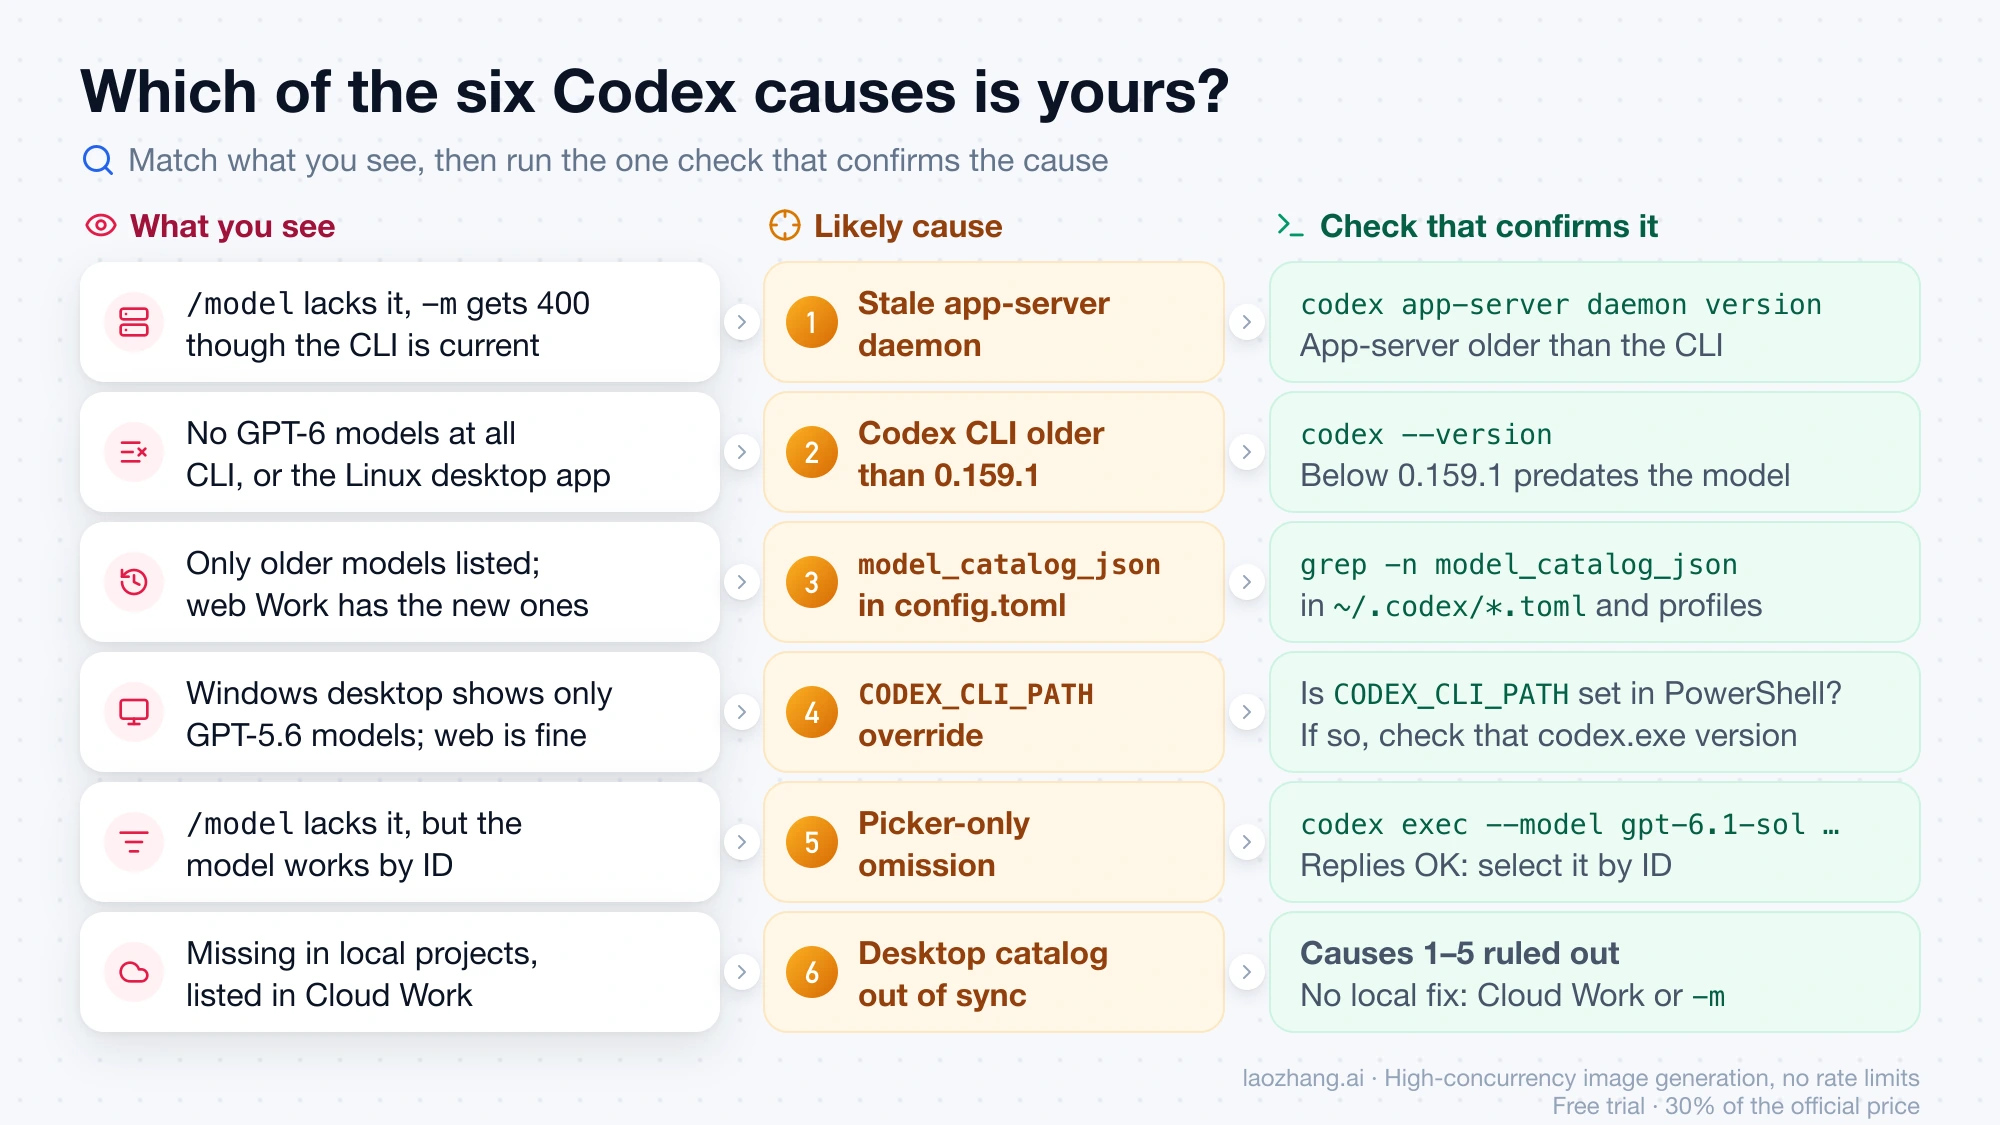This screenshot has width=2000, height=1125.
Task: Click the chevron leading into model_catalog_json in config.toml
Action: (741, 582)
